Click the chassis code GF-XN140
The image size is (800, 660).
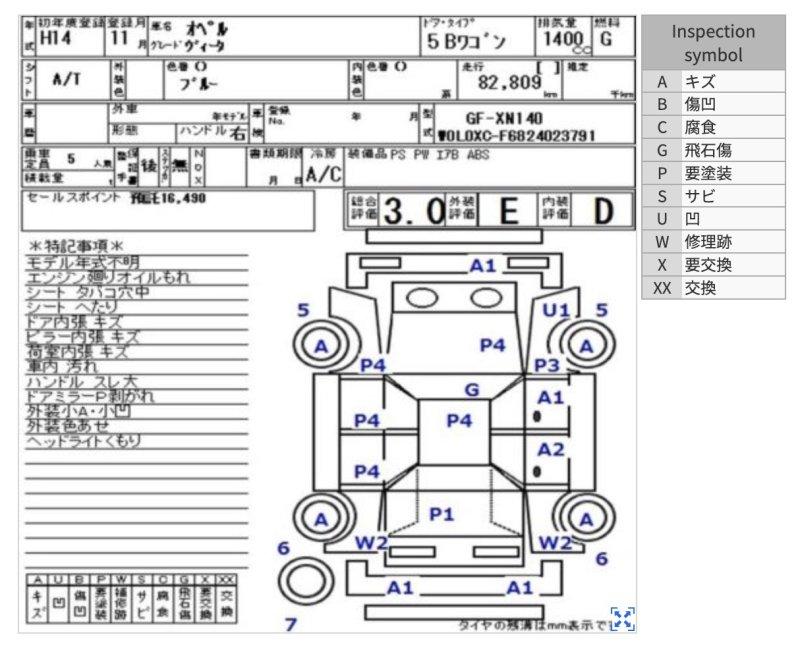[x=503, y=117]
